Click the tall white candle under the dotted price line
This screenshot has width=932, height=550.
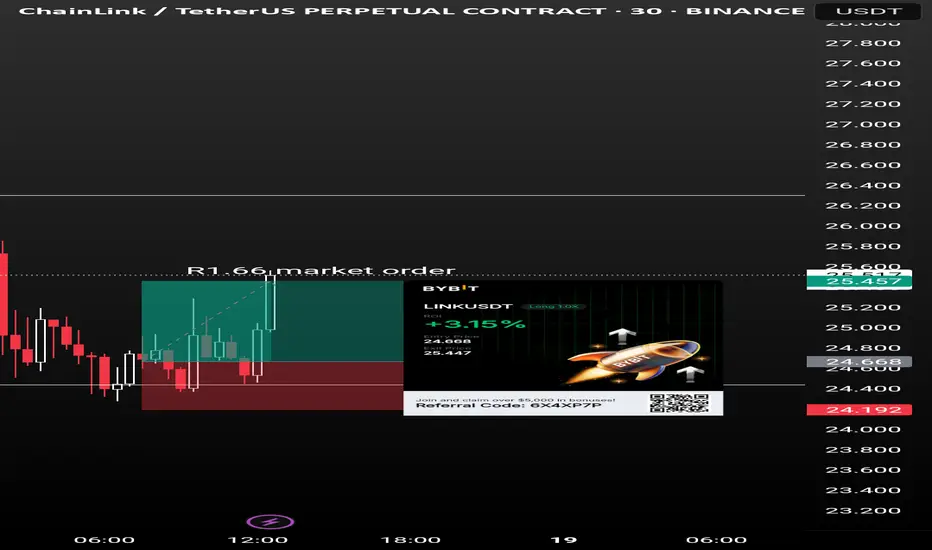(270, 303)
